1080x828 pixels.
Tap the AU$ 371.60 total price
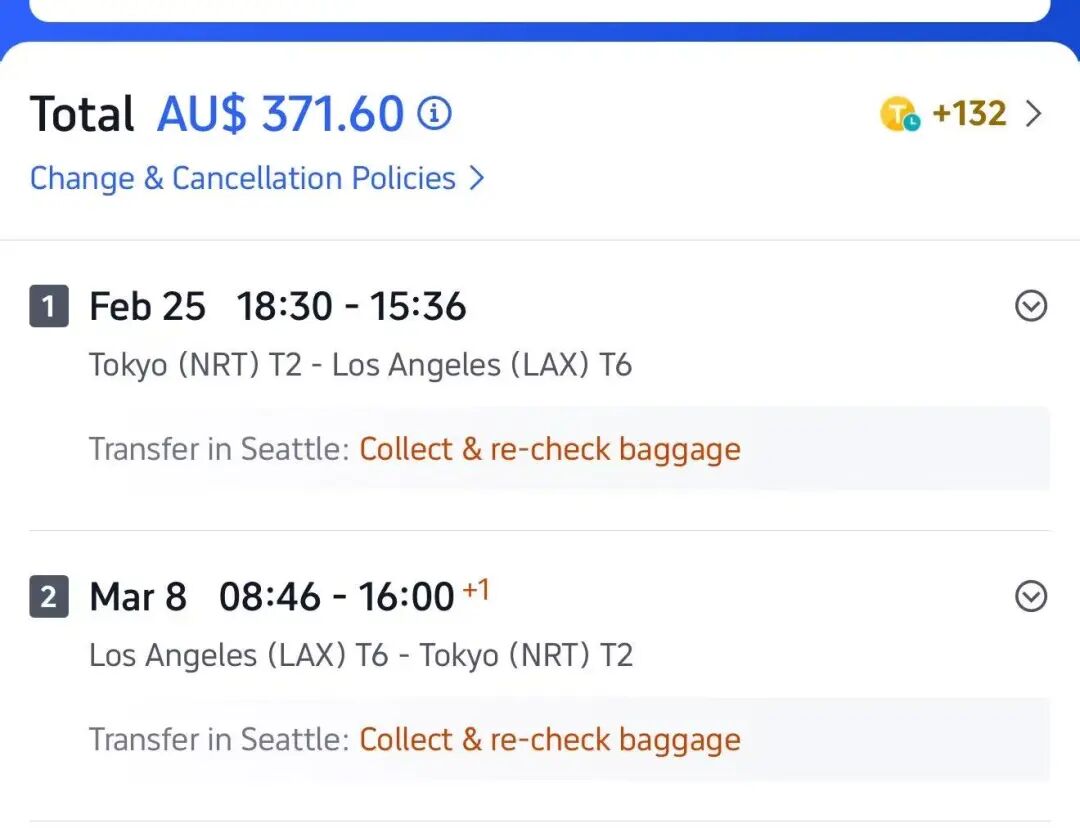pyautogui.click(x=280, y=114)
